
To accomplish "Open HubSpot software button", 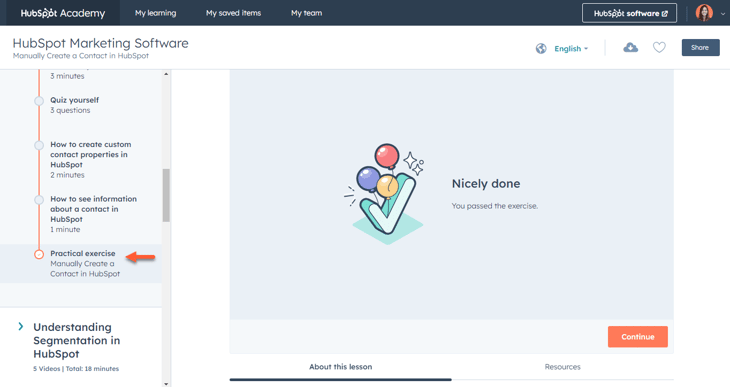I will (629, 13).
